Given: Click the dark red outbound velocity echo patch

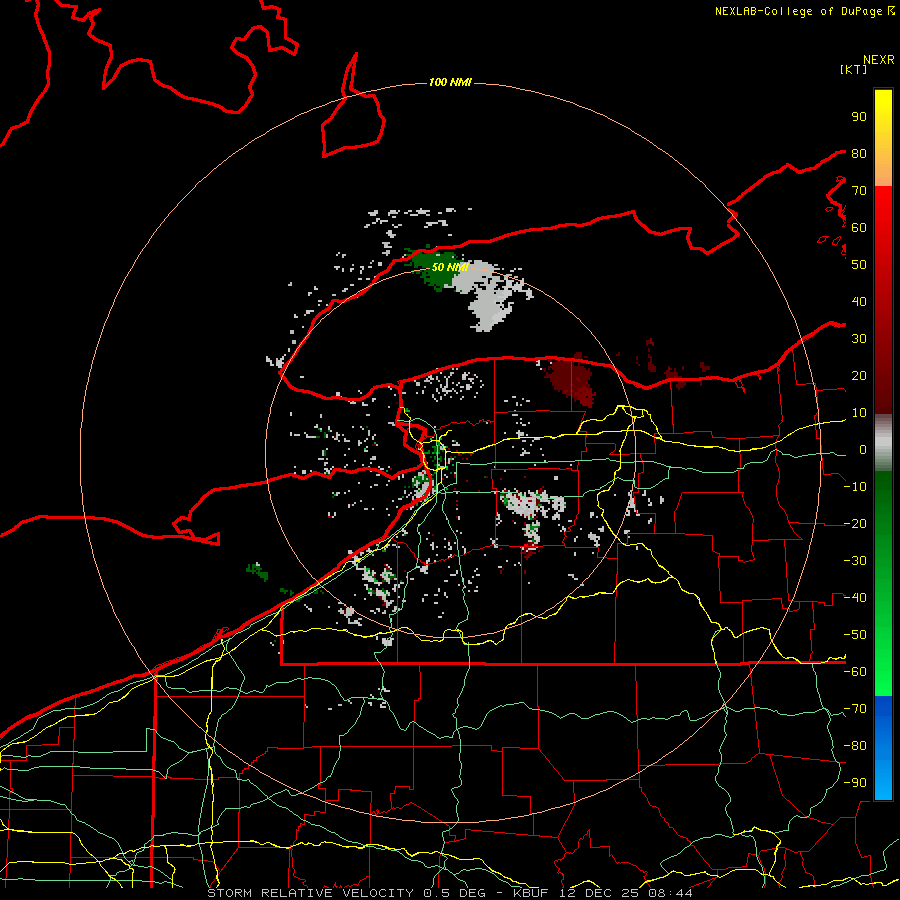Looking at the screenshot, I should [x=572, y=379].
